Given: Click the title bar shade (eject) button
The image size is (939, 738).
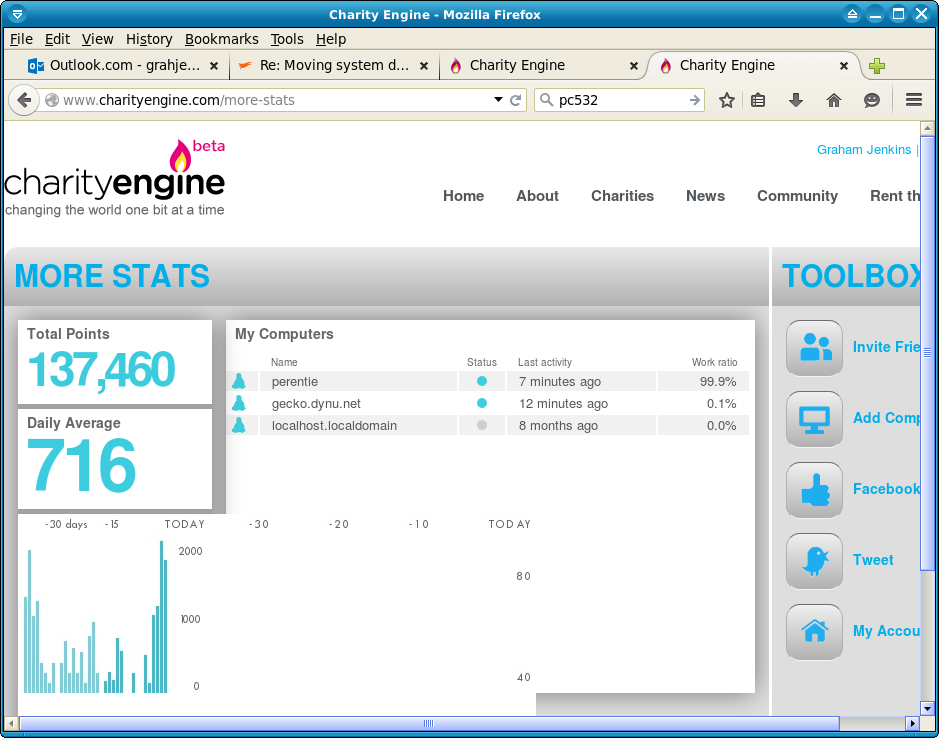Looking at the screenshot, I should point(853,14).
